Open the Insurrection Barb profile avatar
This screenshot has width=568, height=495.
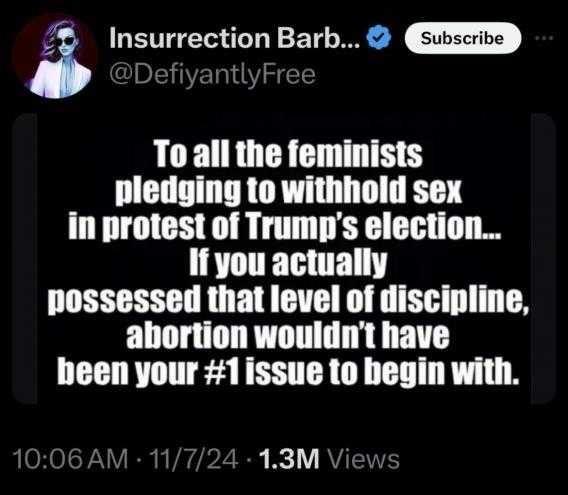(x=55, y=57)
